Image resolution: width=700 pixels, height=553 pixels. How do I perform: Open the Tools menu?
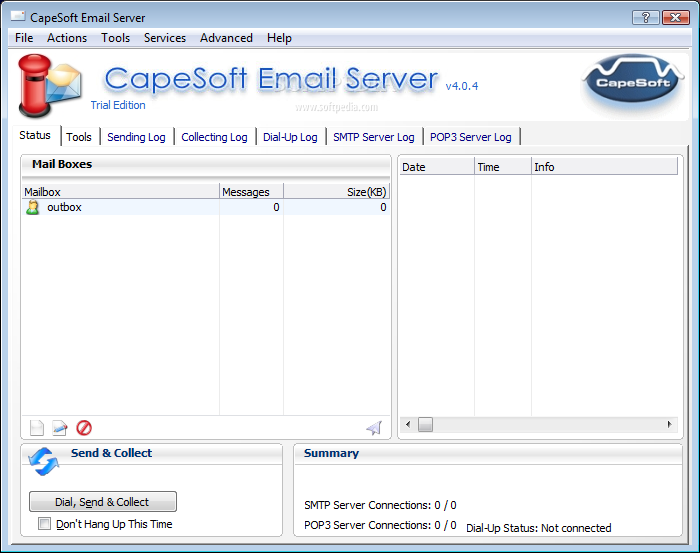tap(115, 38)
